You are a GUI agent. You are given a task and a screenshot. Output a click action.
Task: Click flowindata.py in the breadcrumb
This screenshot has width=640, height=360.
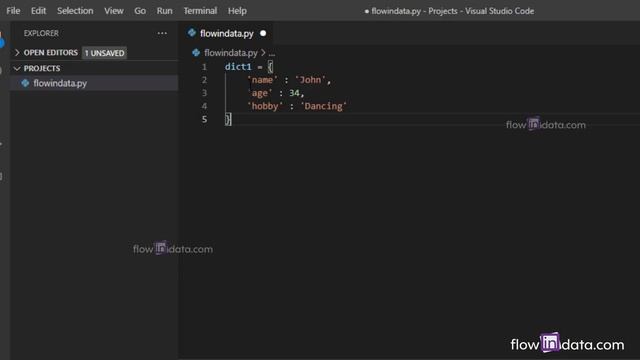coord(231,53)
